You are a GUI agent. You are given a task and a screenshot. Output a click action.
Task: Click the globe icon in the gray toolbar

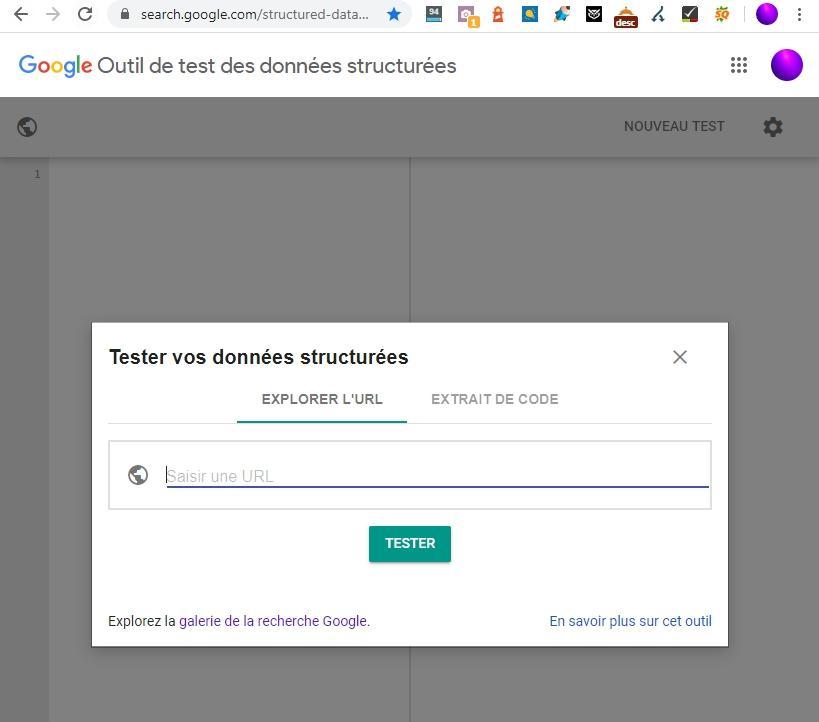(x=28, y=127)
